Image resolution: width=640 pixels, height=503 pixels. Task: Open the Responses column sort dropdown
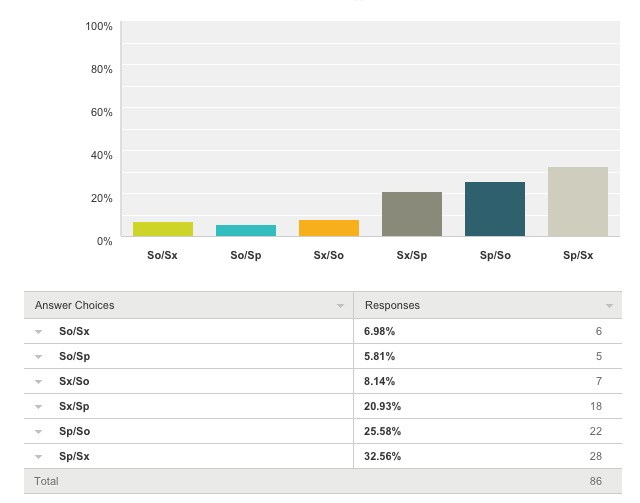tap(609, 306)
